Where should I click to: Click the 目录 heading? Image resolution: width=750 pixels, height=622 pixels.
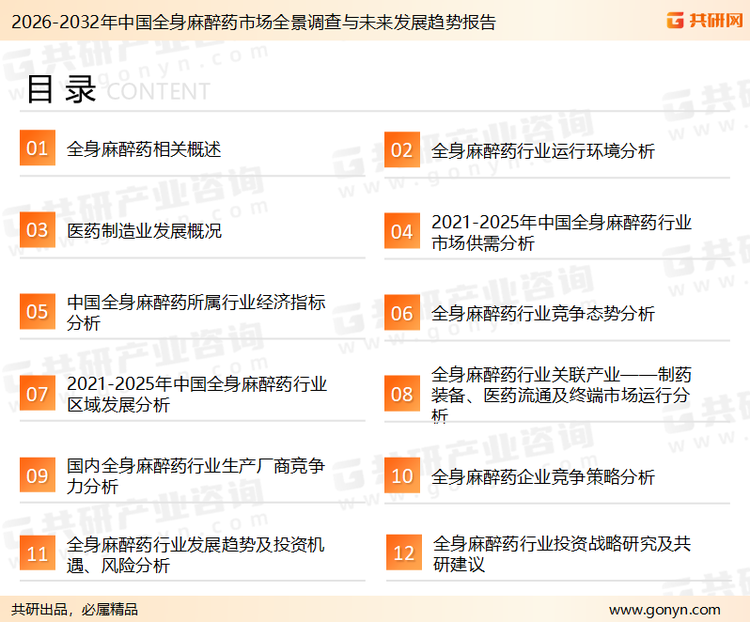[61, 89]
